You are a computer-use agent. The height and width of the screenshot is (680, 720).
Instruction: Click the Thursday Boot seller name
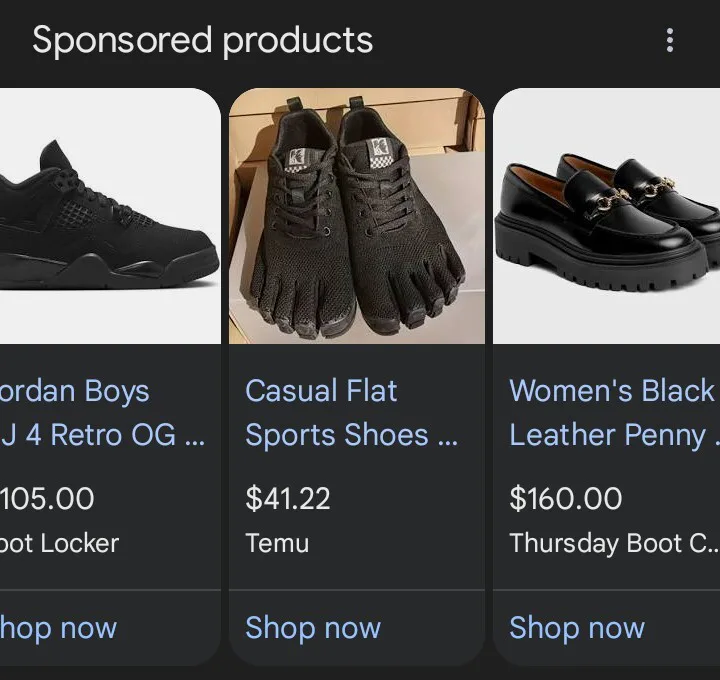click(612, 544)
